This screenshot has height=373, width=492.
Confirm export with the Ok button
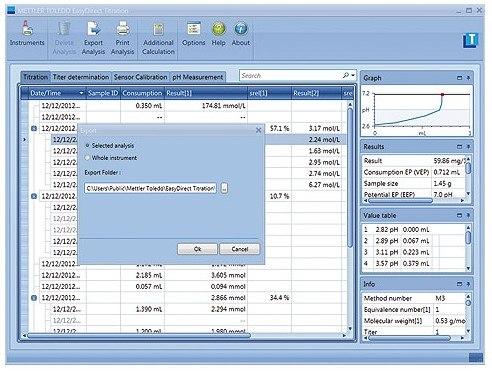point(197,249)
